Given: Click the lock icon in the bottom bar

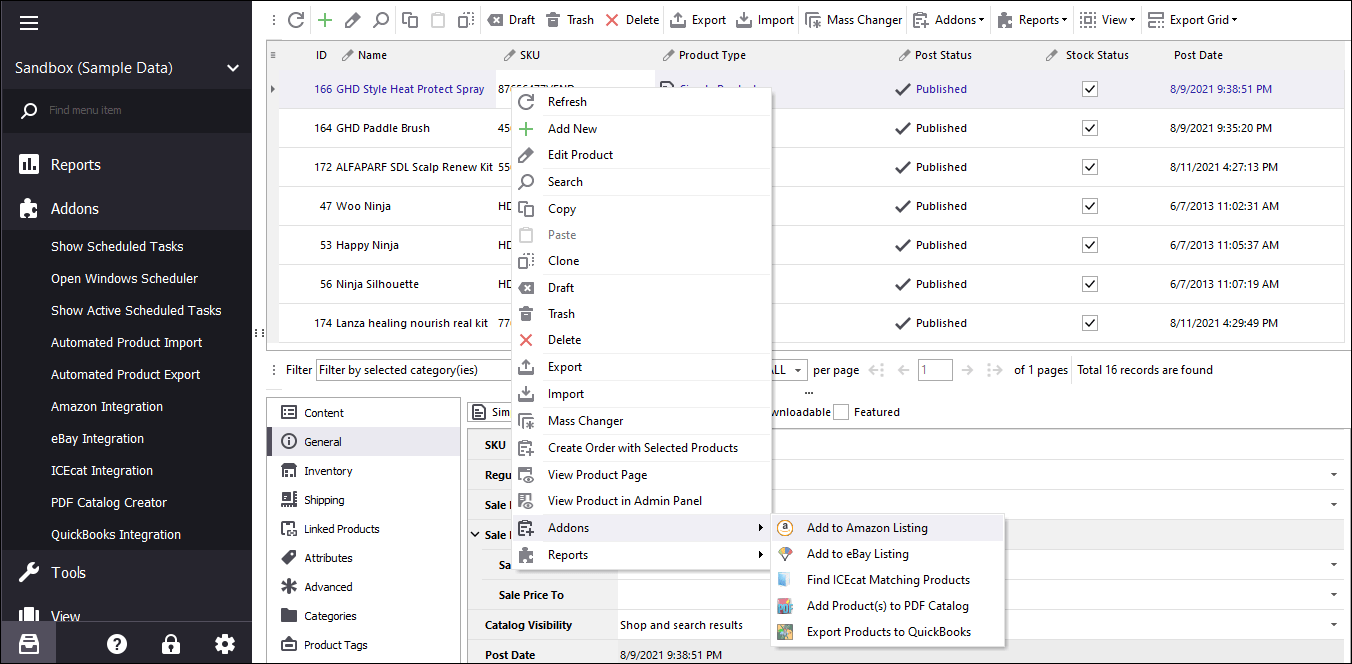Looking at the screenshot, I should coord(171,644).
